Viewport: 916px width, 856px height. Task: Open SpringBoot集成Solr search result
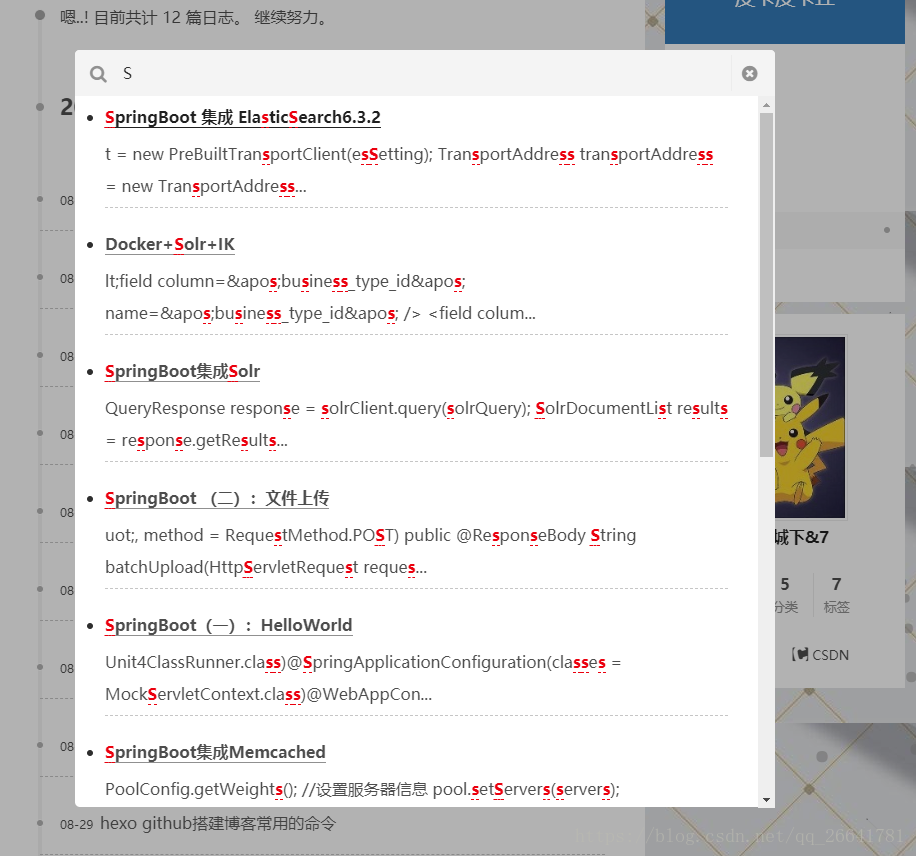(x=182, y=372)
